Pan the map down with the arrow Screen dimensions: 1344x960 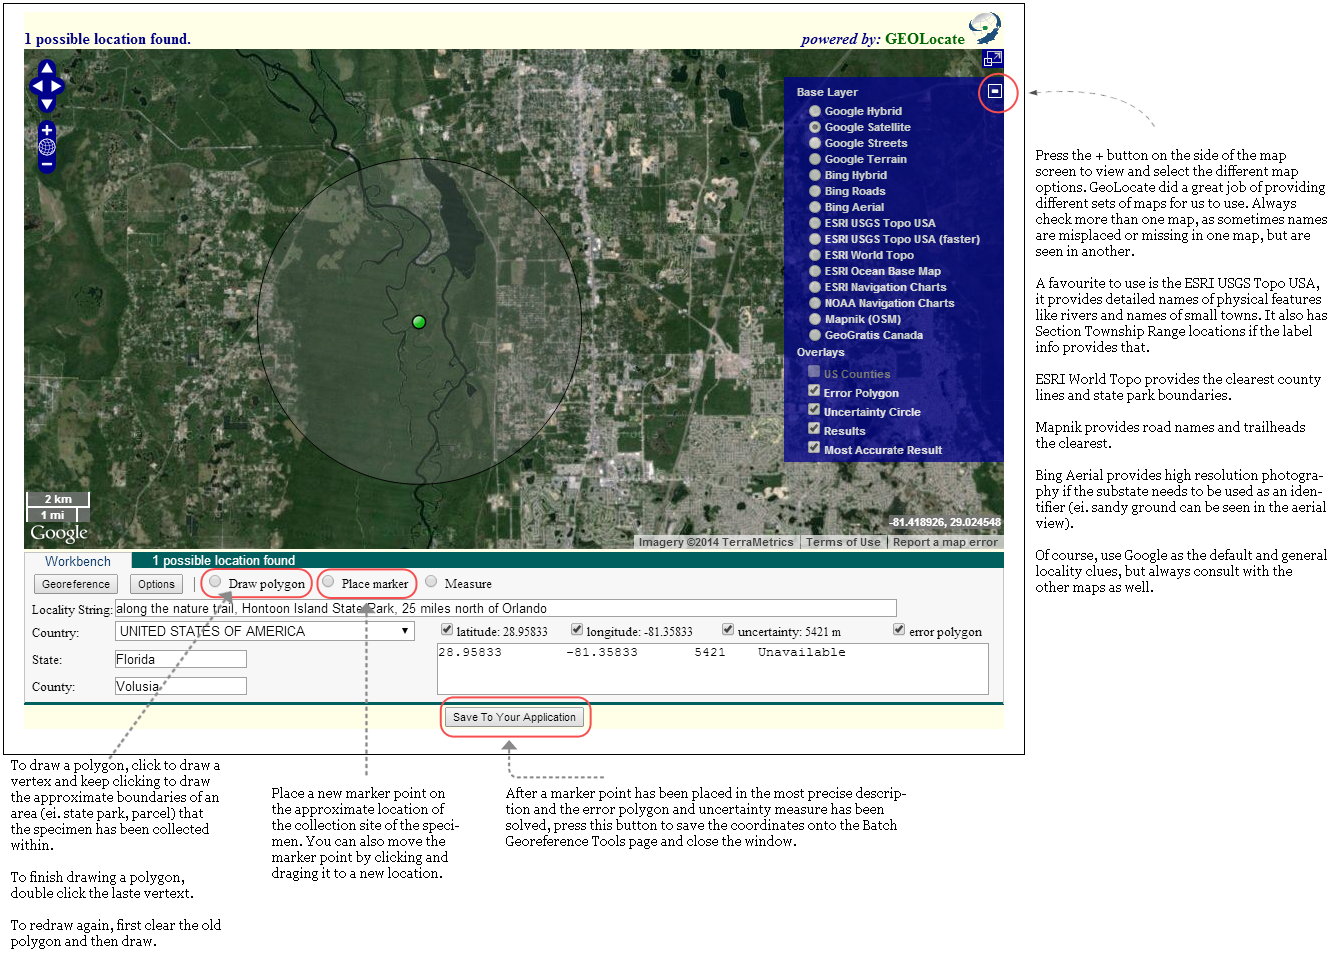(x=47, y=104)
